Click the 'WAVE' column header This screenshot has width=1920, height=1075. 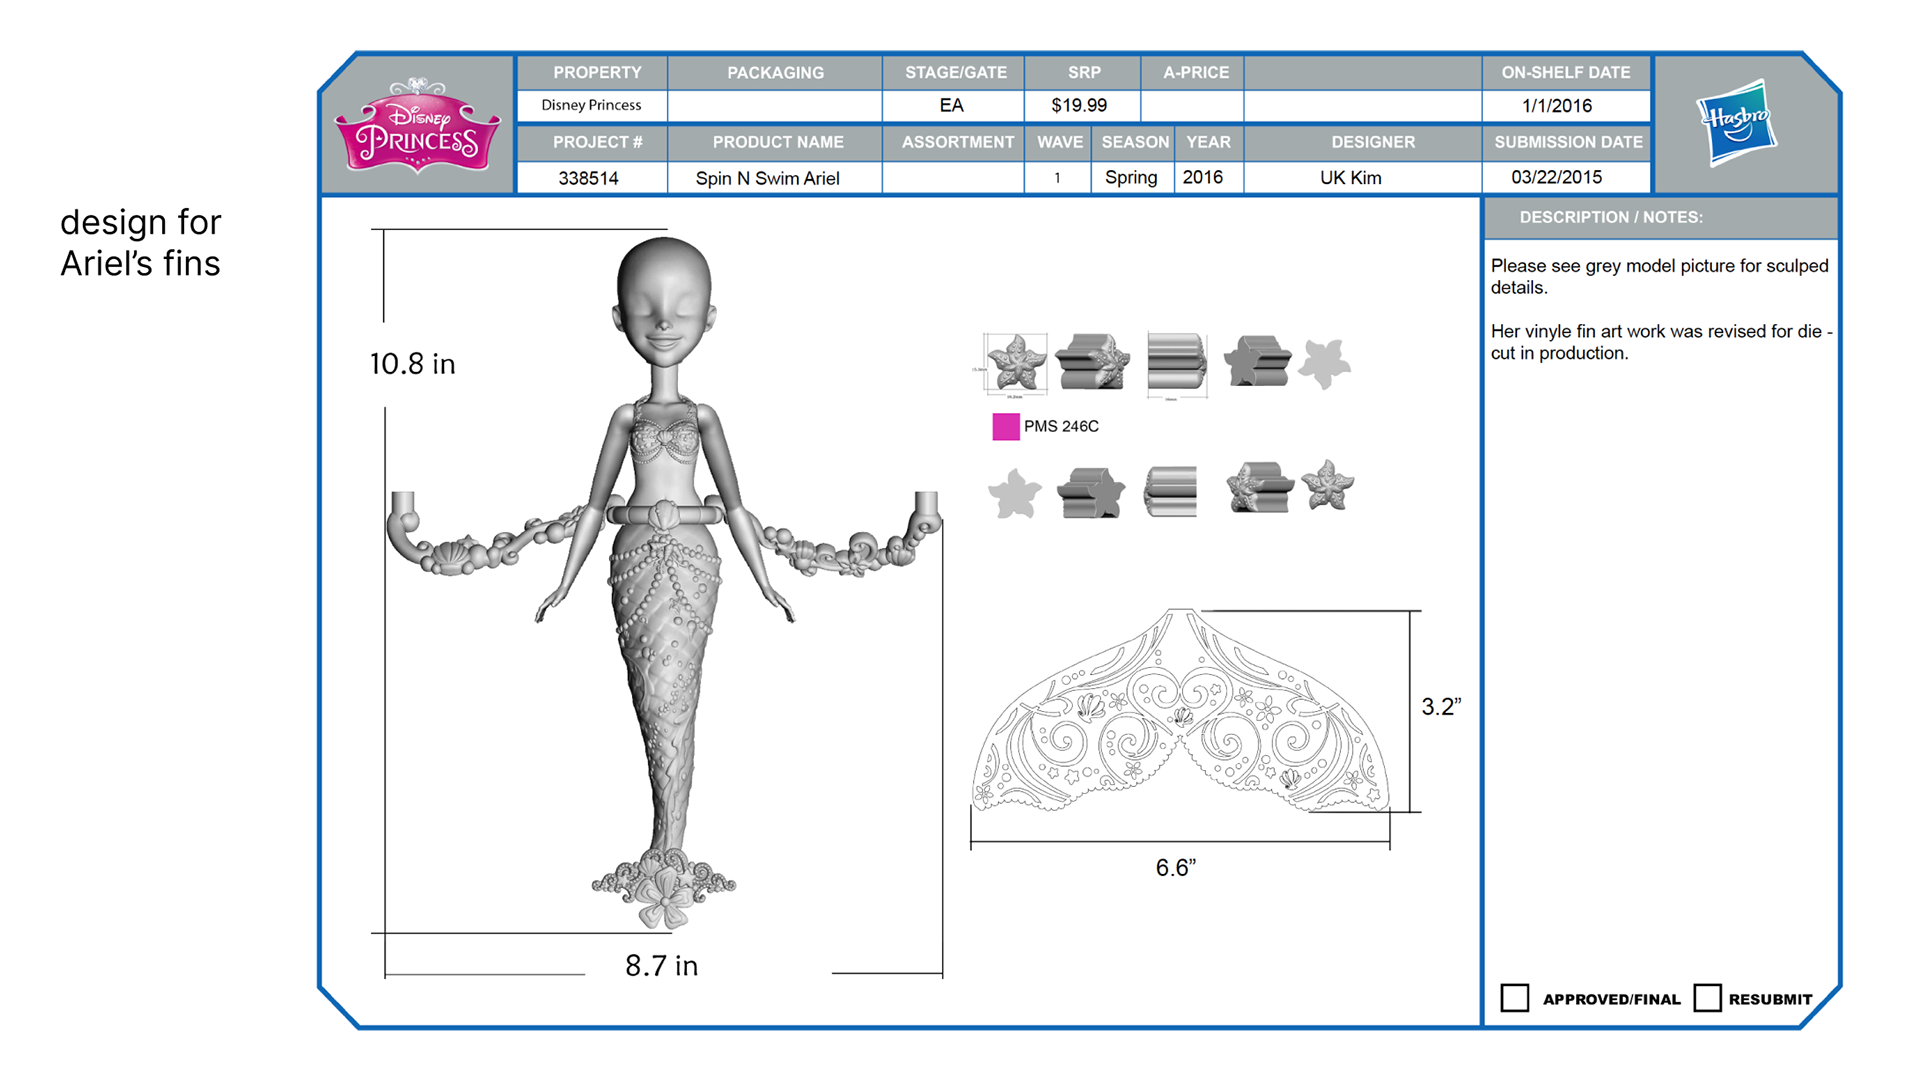click(x=1060, y=142)
